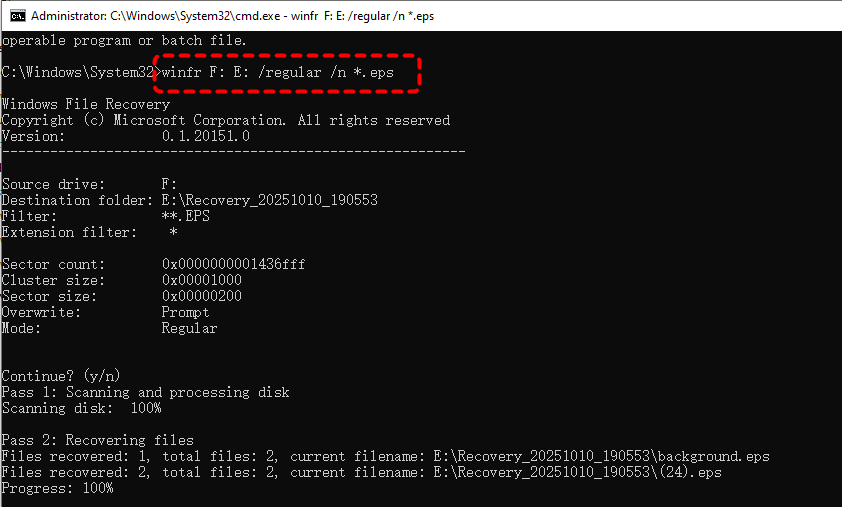Screen dimensions: 842x507
Task: Click the C:\Windows\System32 prompt path
Action: click(78, 72)
